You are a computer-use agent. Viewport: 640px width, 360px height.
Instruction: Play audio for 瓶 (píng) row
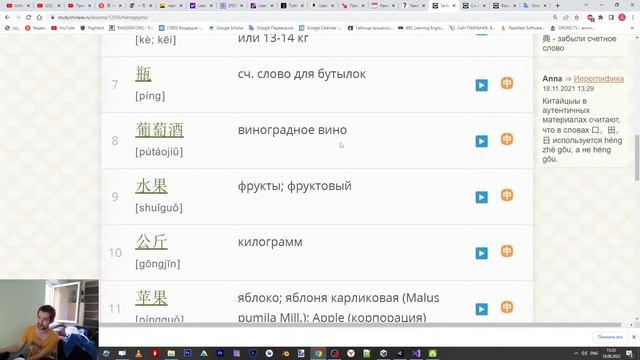(x=482, y=85)
